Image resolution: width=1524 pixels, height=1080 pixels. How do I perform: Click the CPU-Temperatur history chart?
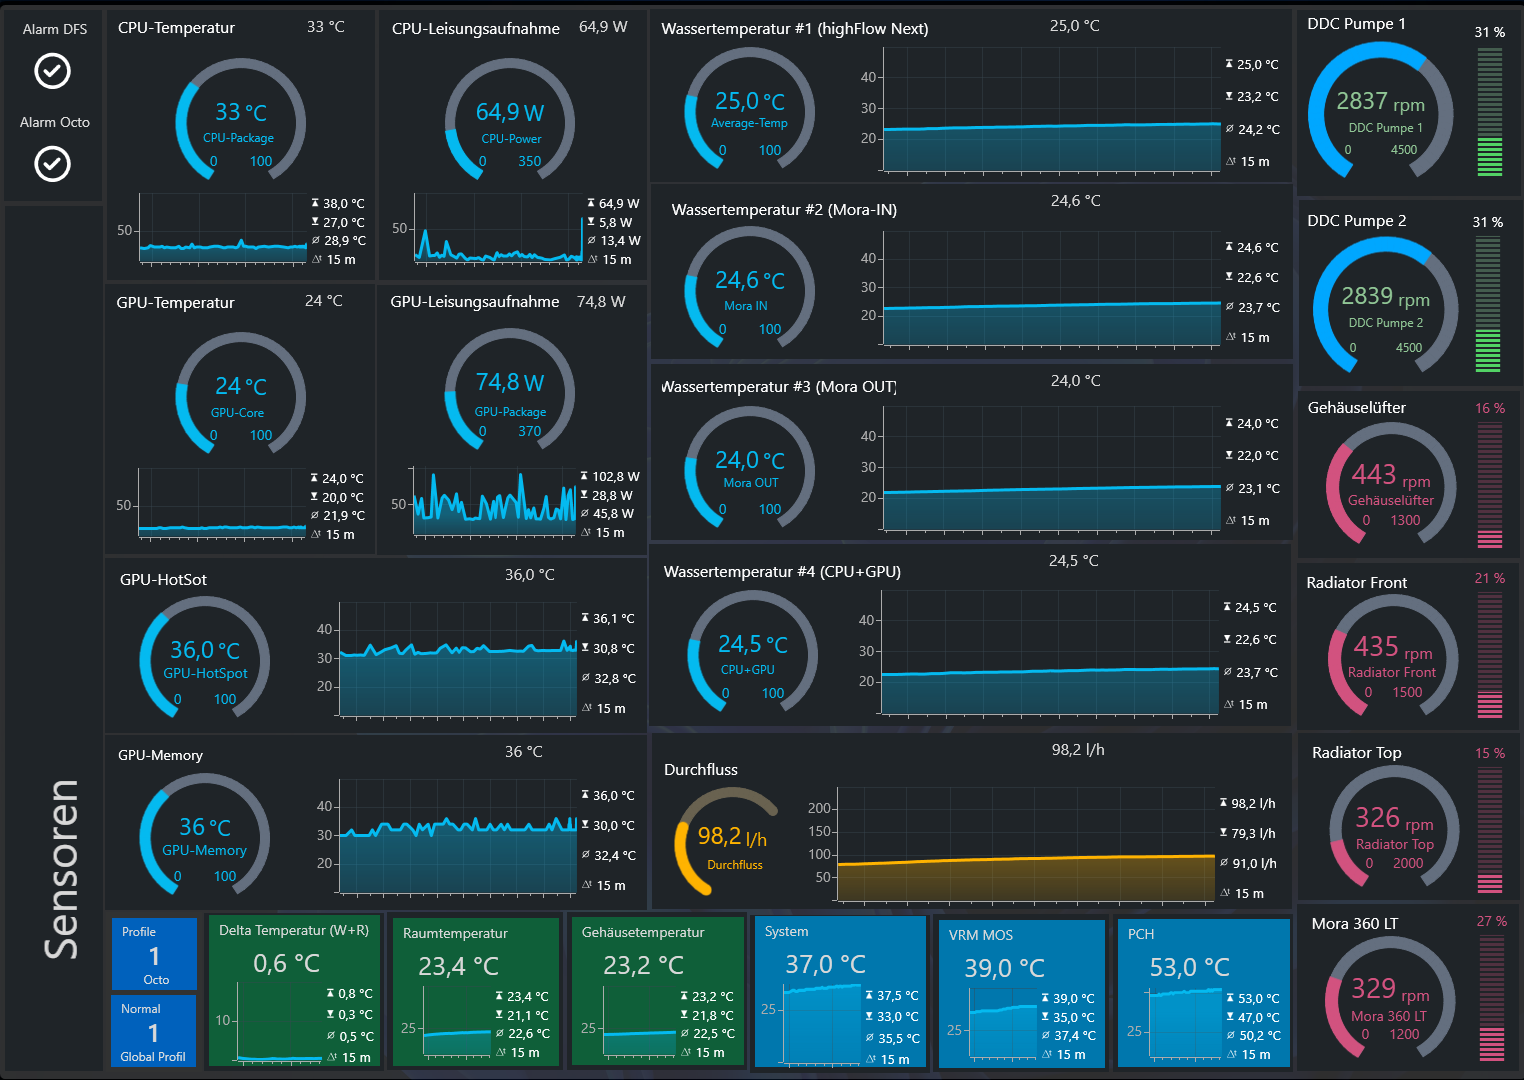click(223, 229)
